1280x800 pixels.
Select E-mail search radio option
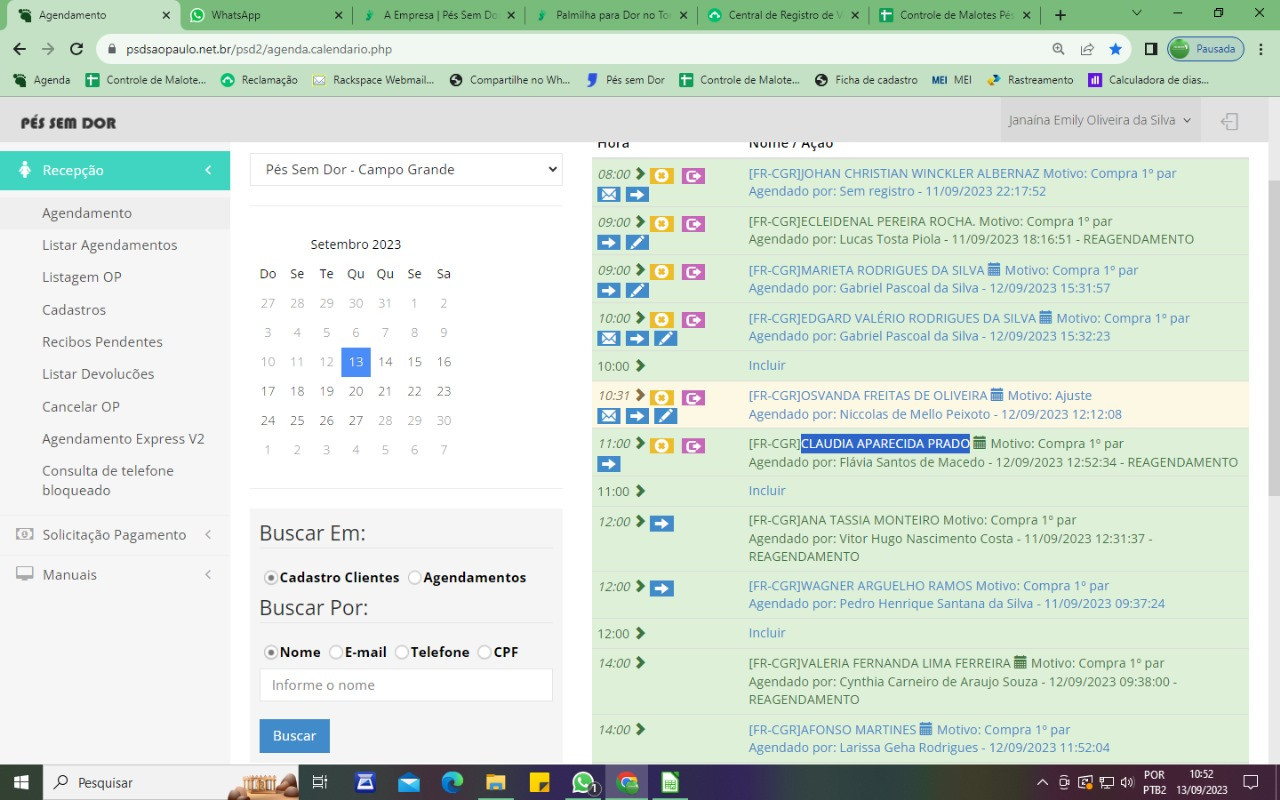coord(335,652)
